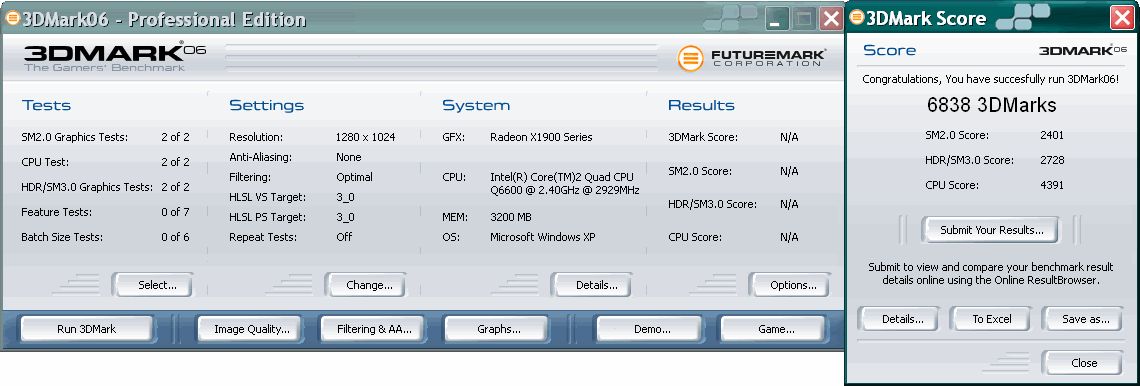
Task: Minimize the 3DMark06 main window
Action: 776,19
